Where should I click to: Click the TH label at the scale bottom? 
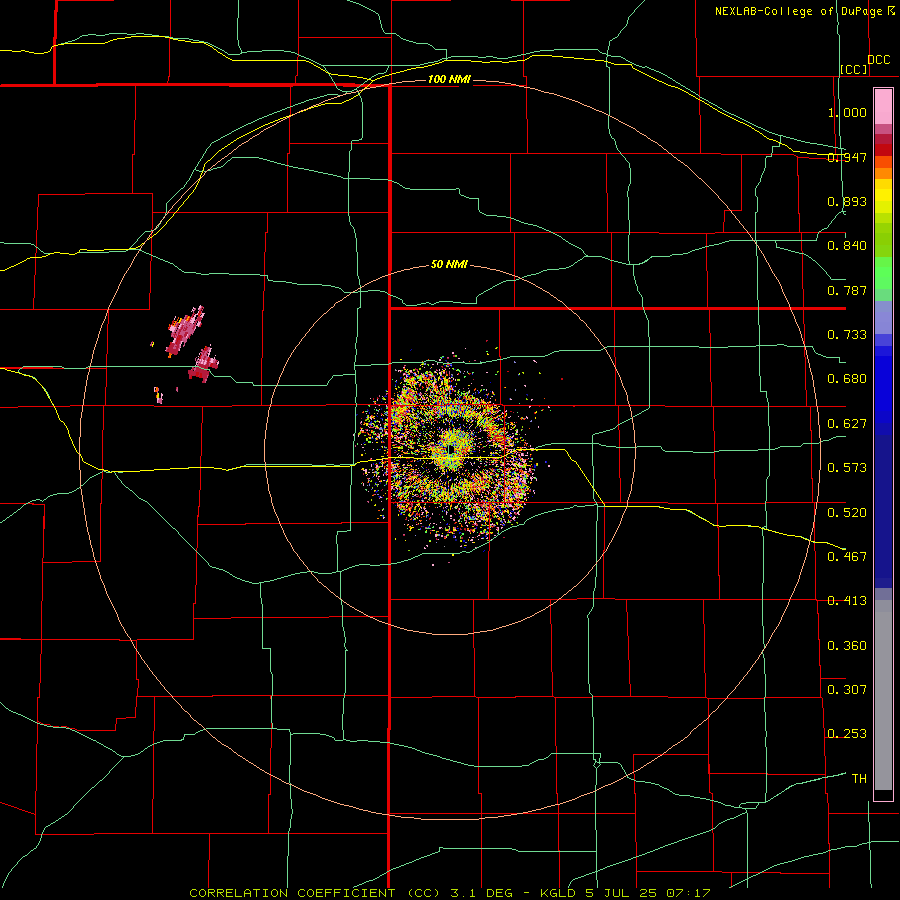(x=859, y=779)
